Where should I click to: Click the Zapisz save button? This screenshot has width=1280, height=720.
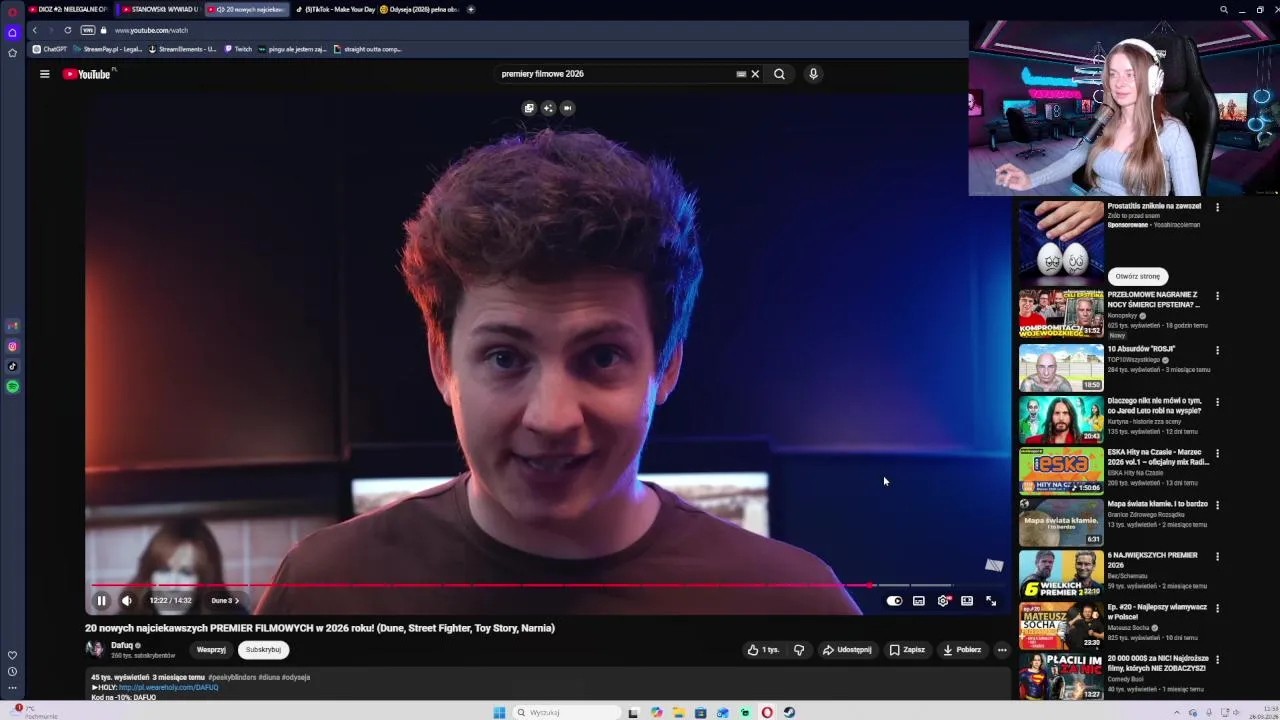pos(907,650)
